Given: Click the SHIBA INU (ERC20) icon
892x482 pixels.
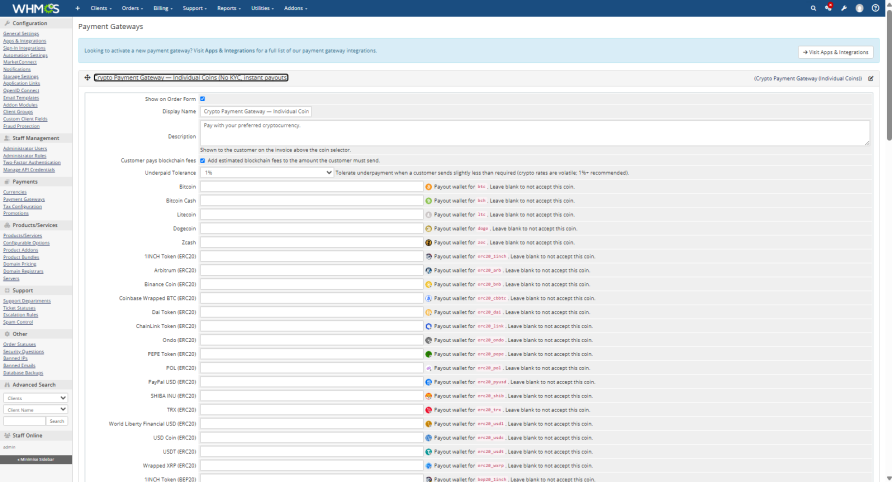Looking at the screenshot, I should (x=428, y=396).
